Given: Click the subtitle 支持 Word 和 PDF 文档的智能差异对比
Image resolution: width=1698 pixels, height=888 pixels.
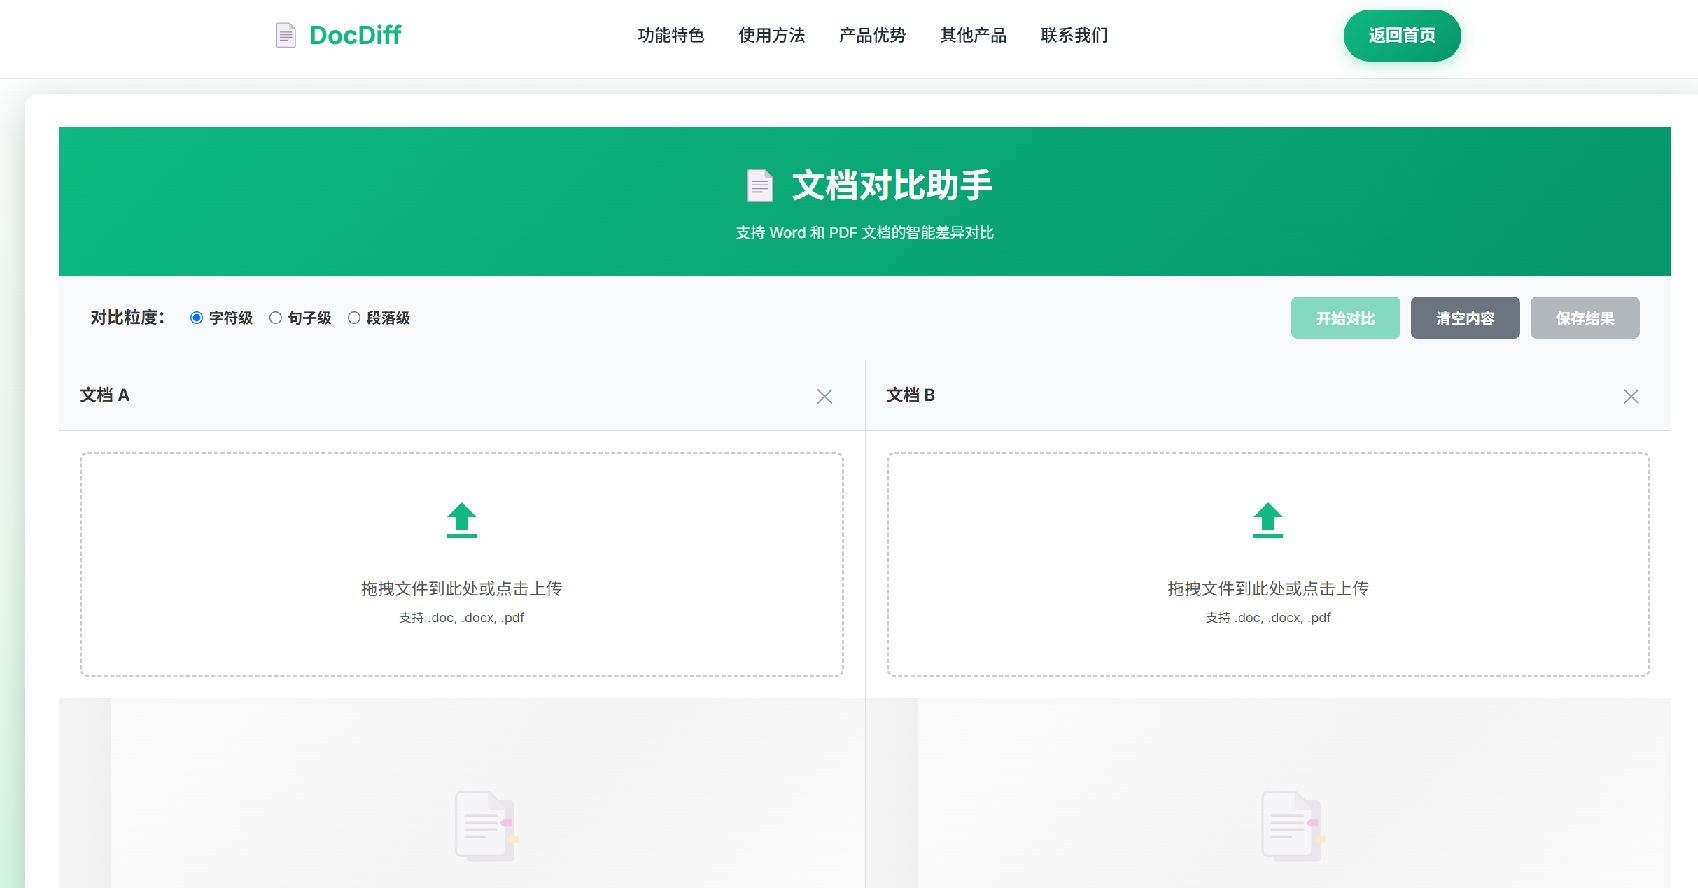Looking at the screenshot, I should (x=865, y=233).
